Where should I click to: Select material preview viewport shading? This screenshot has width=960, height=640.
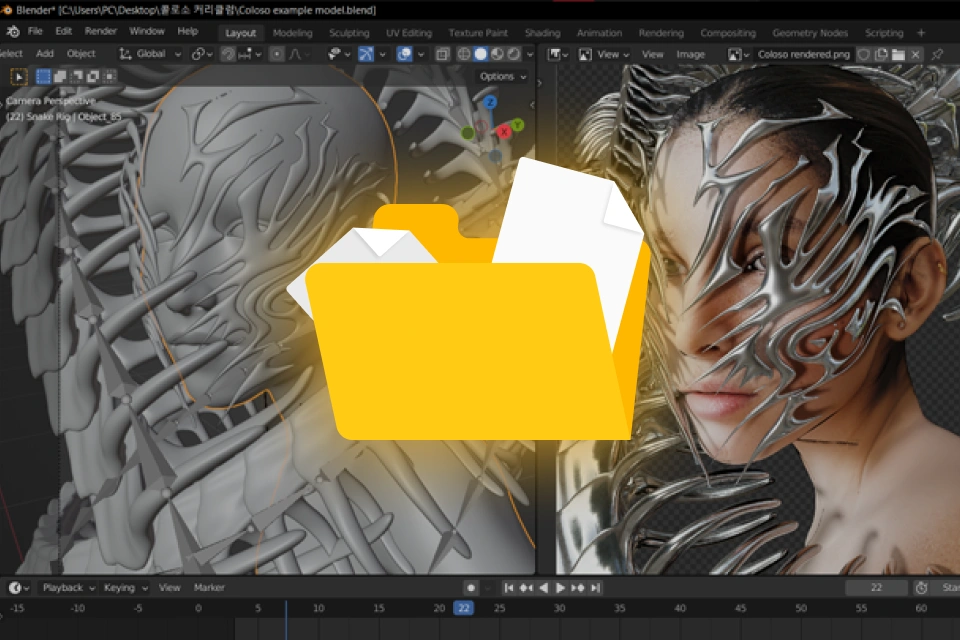(497, 54)
